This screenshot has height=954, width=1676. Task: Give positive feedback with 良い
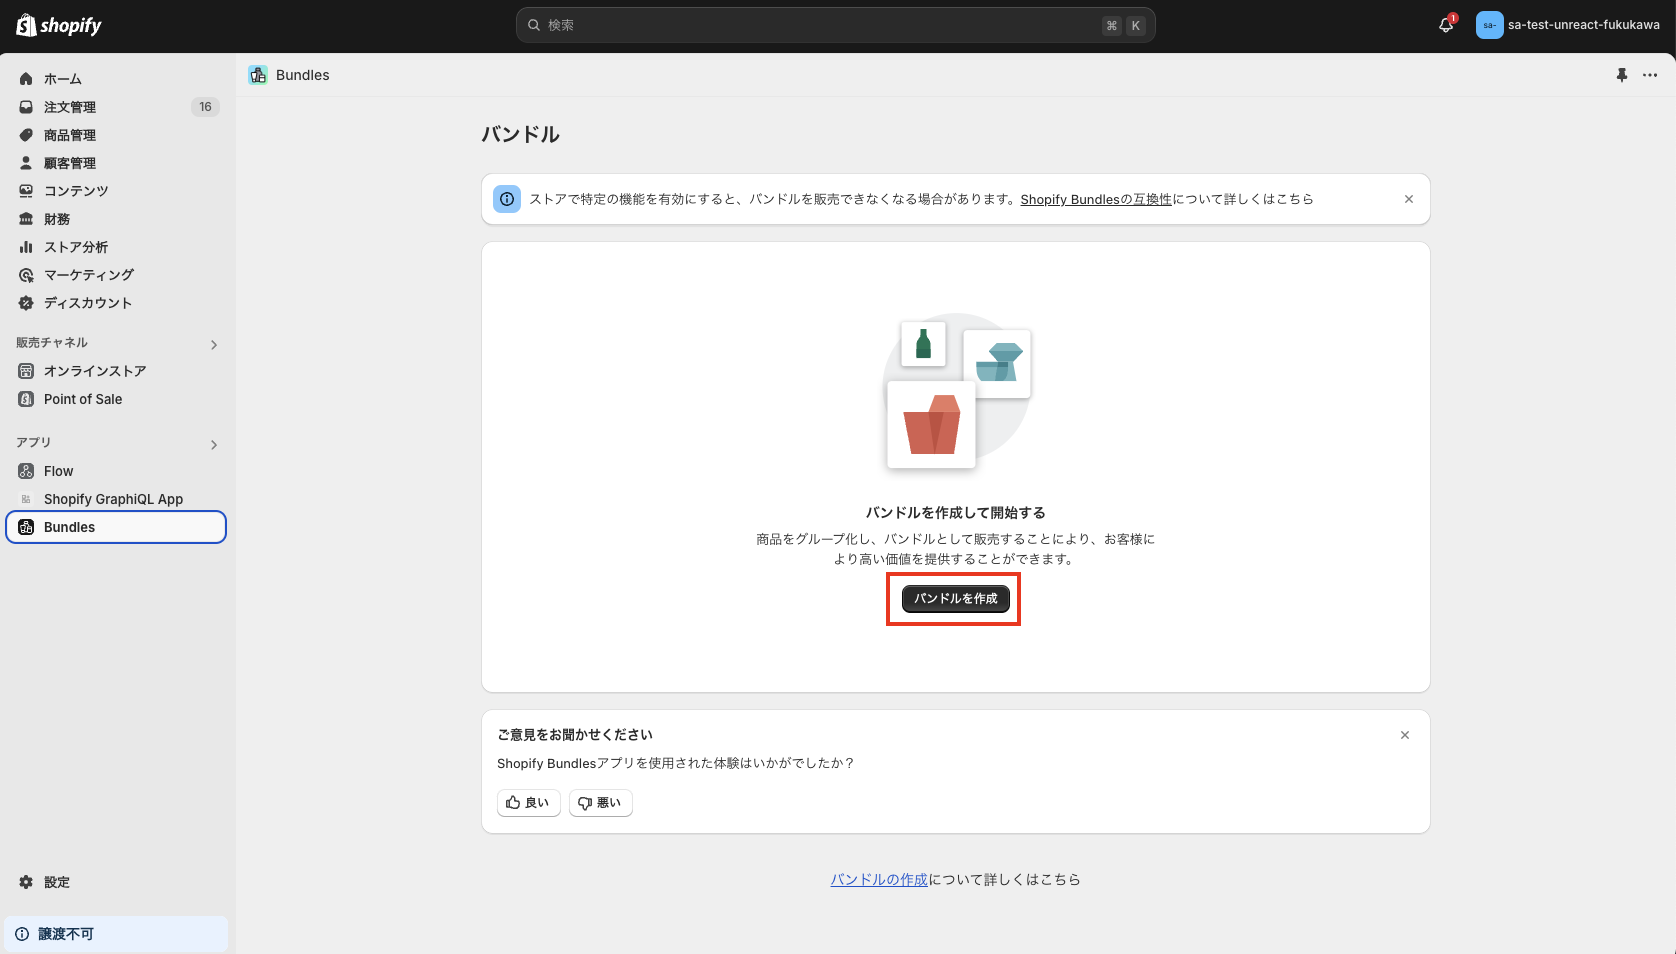coord(528,802)
